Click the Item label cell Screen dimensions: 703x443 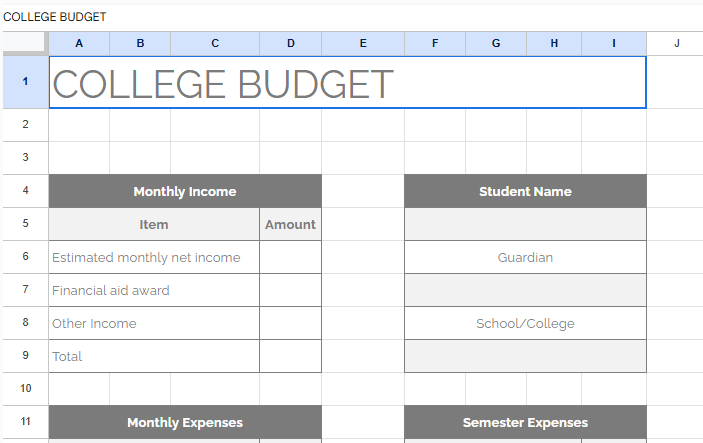[x=154, y=224]
